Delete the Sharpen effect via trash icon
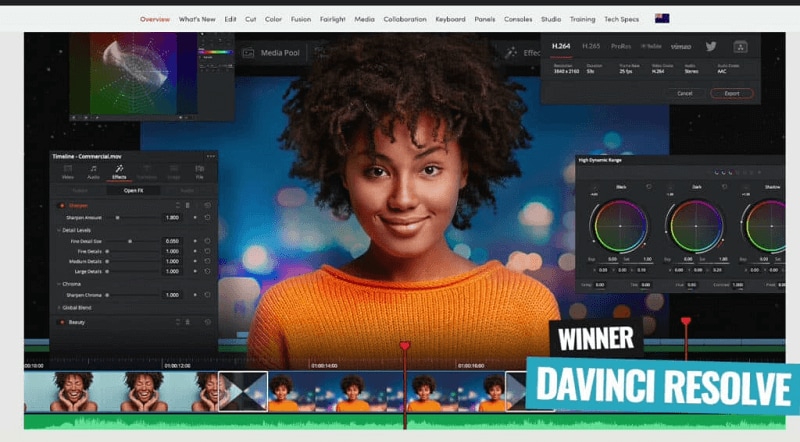800x442 pixels. (187, 206)
